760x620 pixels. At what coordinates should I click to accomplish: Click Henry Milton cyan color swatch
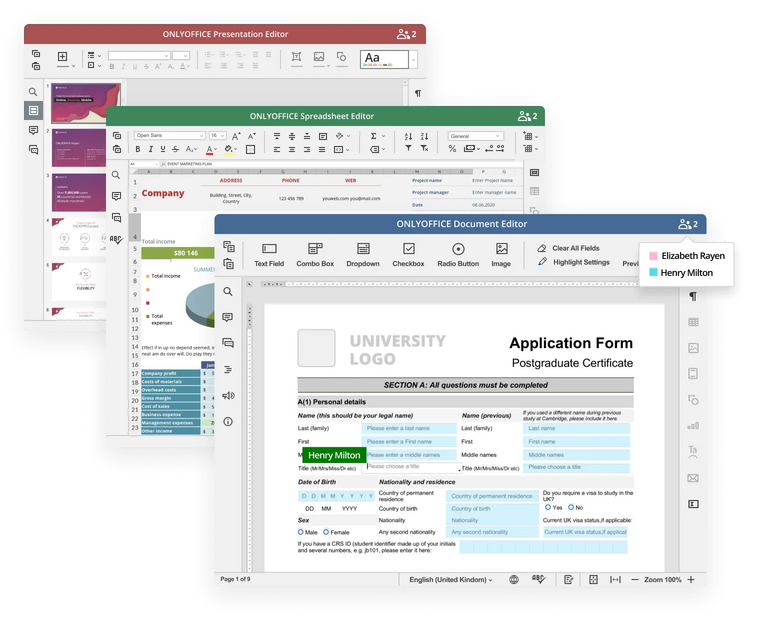coord(653,272)
